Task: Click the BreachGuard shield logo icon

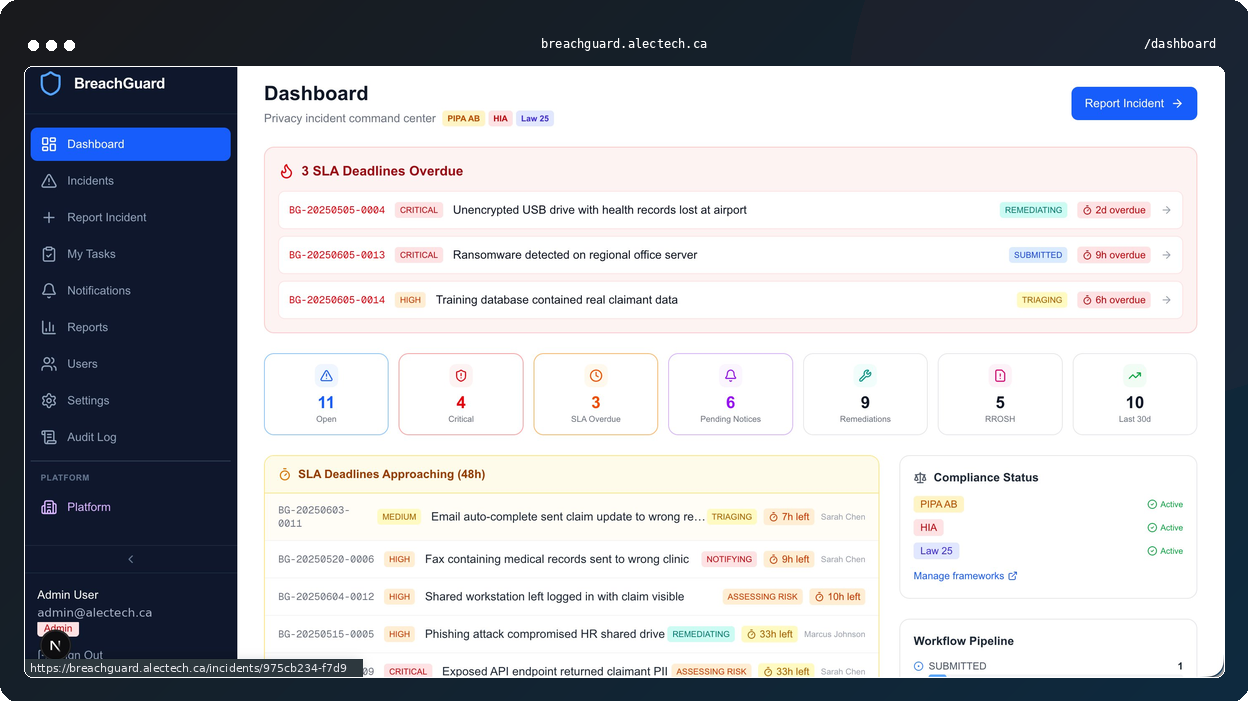Action: 50,84
